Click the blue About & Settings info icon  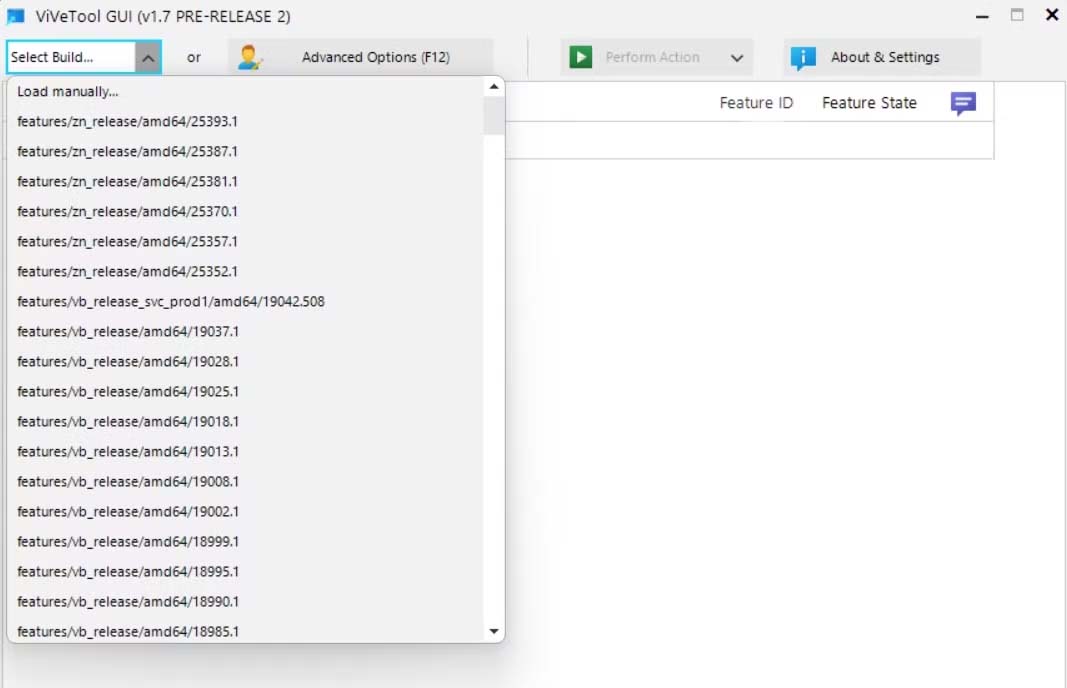(803, 58)
